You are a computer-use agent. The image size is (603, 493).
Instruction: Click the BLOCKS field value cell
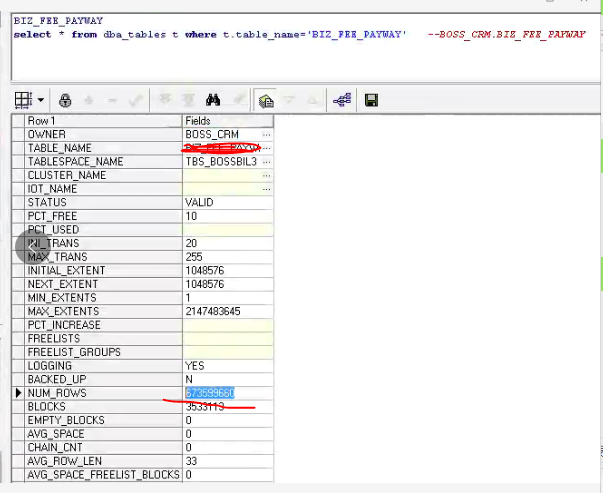227,407
